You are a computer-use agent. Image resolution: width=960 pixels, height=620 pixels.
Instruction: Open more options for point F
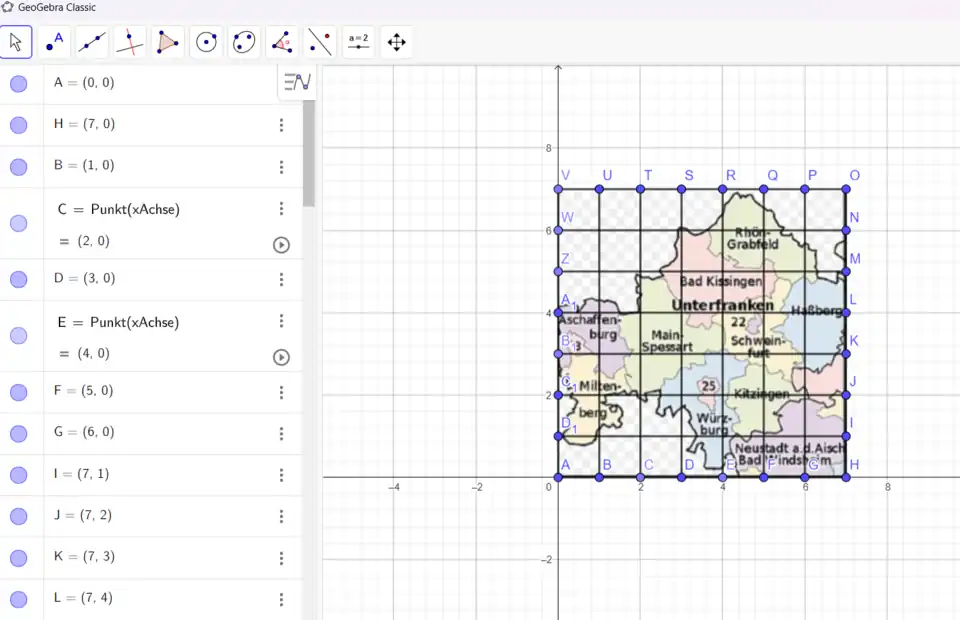(281, 392)
